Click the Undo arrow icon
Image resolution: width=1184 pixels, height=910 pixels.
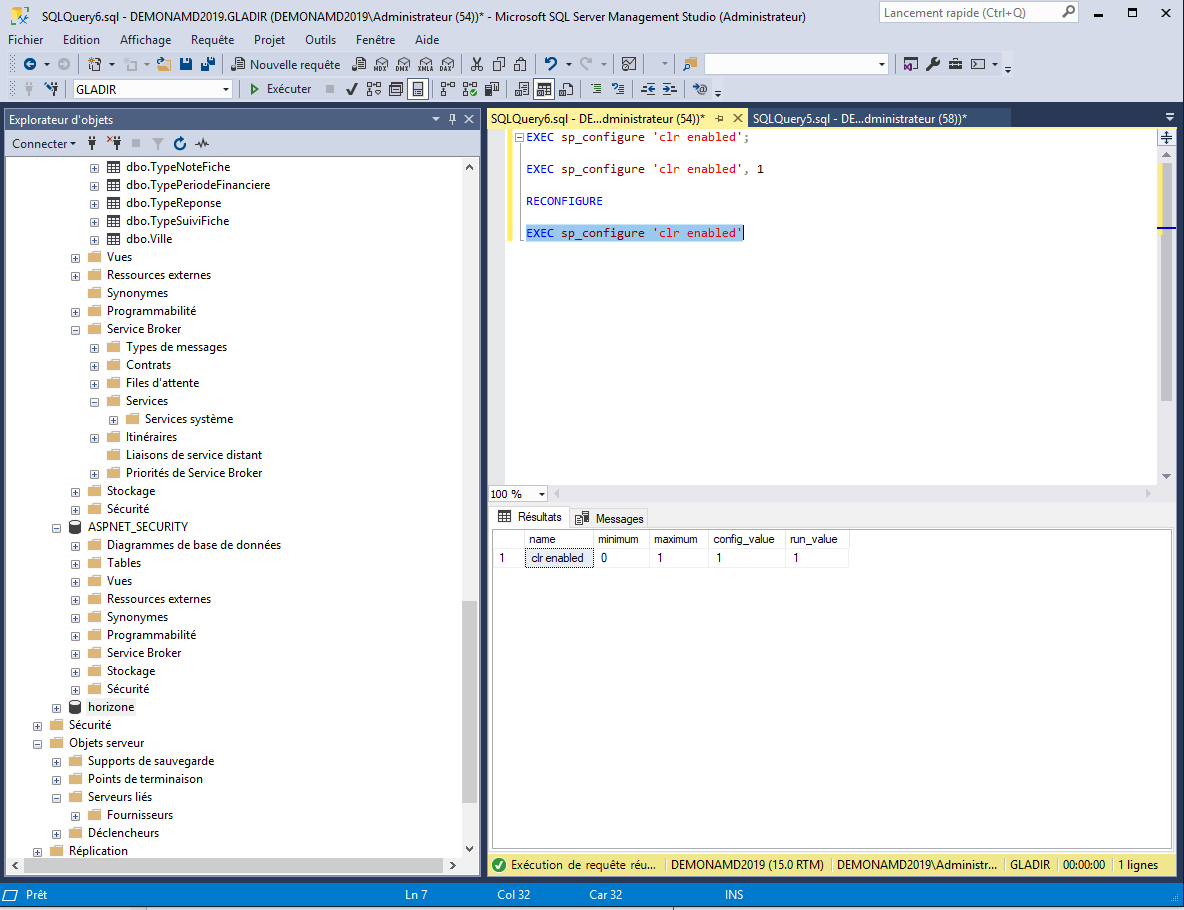[551, 64]
